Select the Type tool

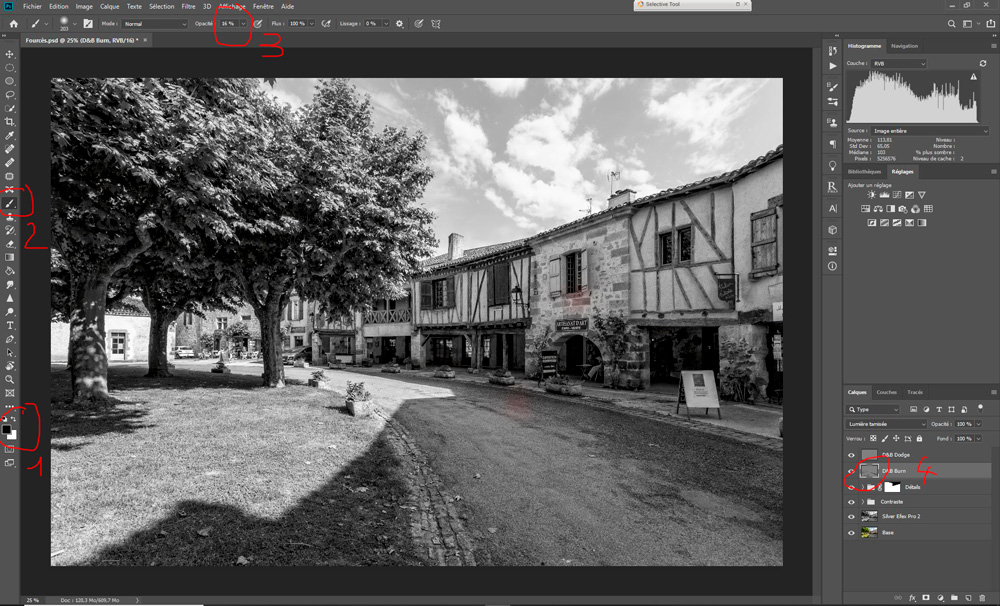(10, 325)
